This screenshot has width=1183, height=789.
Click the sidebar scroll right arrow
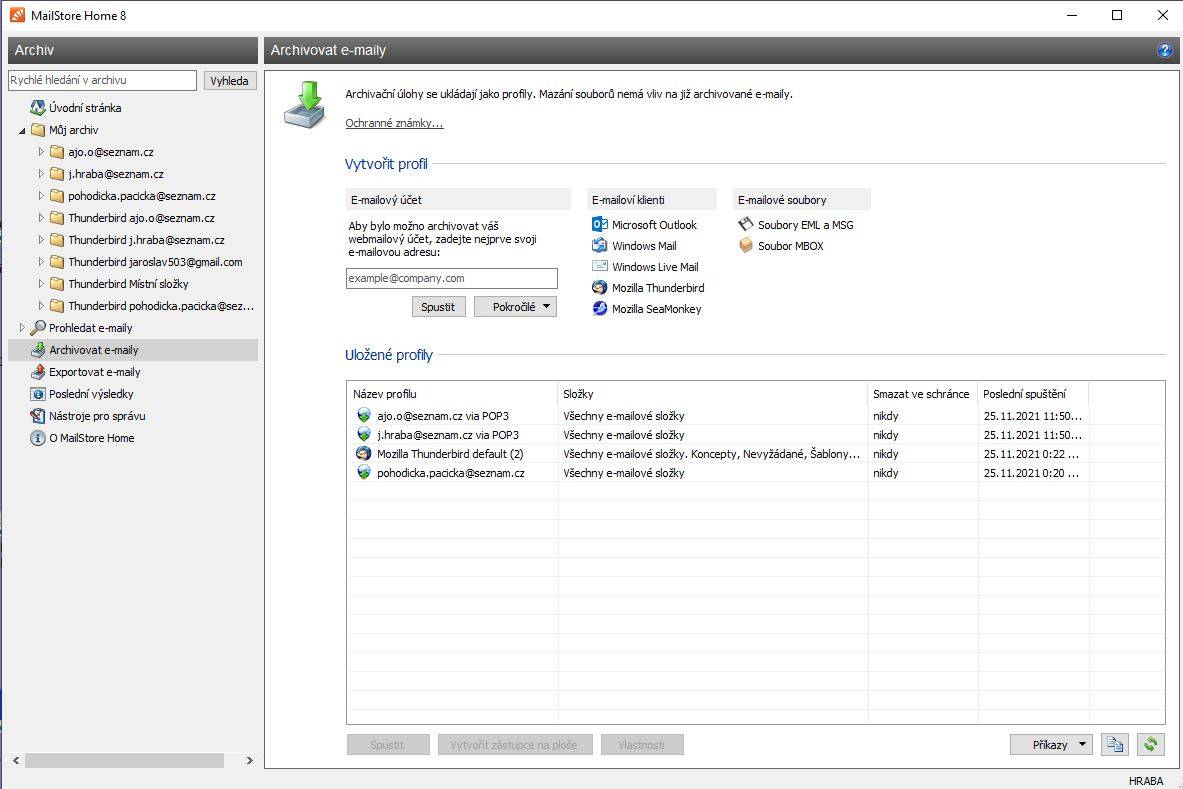point(250,760)
